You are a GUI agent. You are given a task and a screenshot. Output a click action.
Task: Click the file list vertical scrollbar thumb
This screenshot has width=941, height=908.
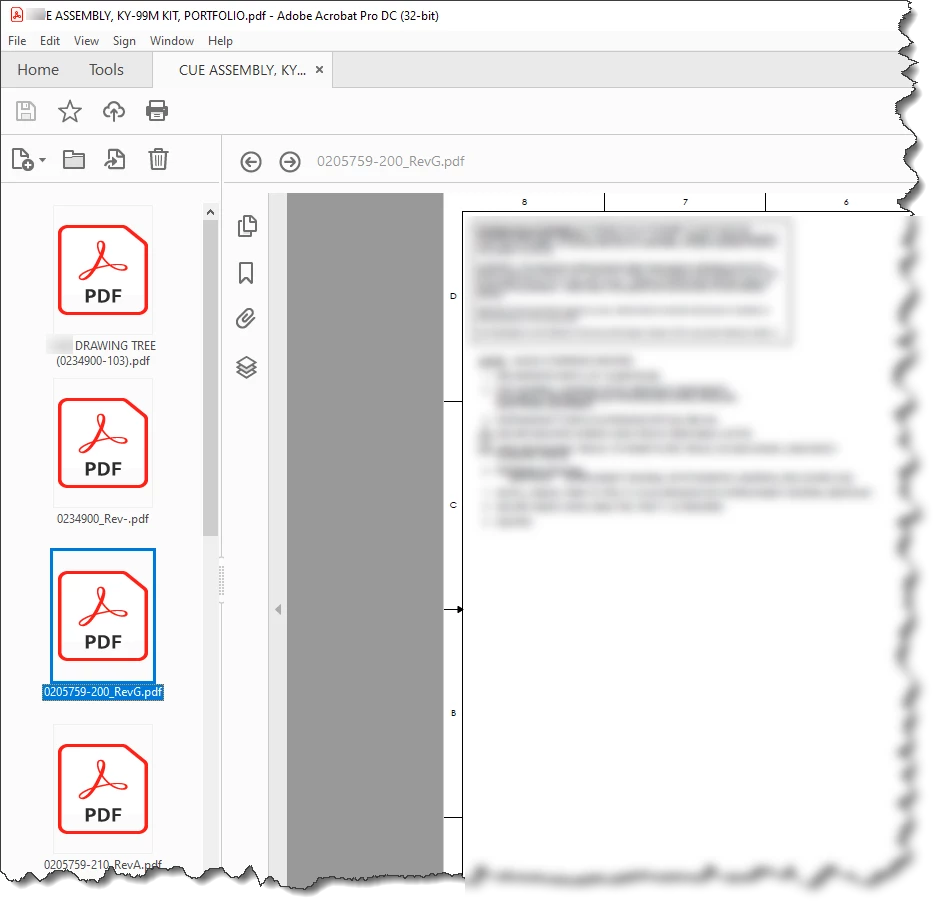coord(210,378)
